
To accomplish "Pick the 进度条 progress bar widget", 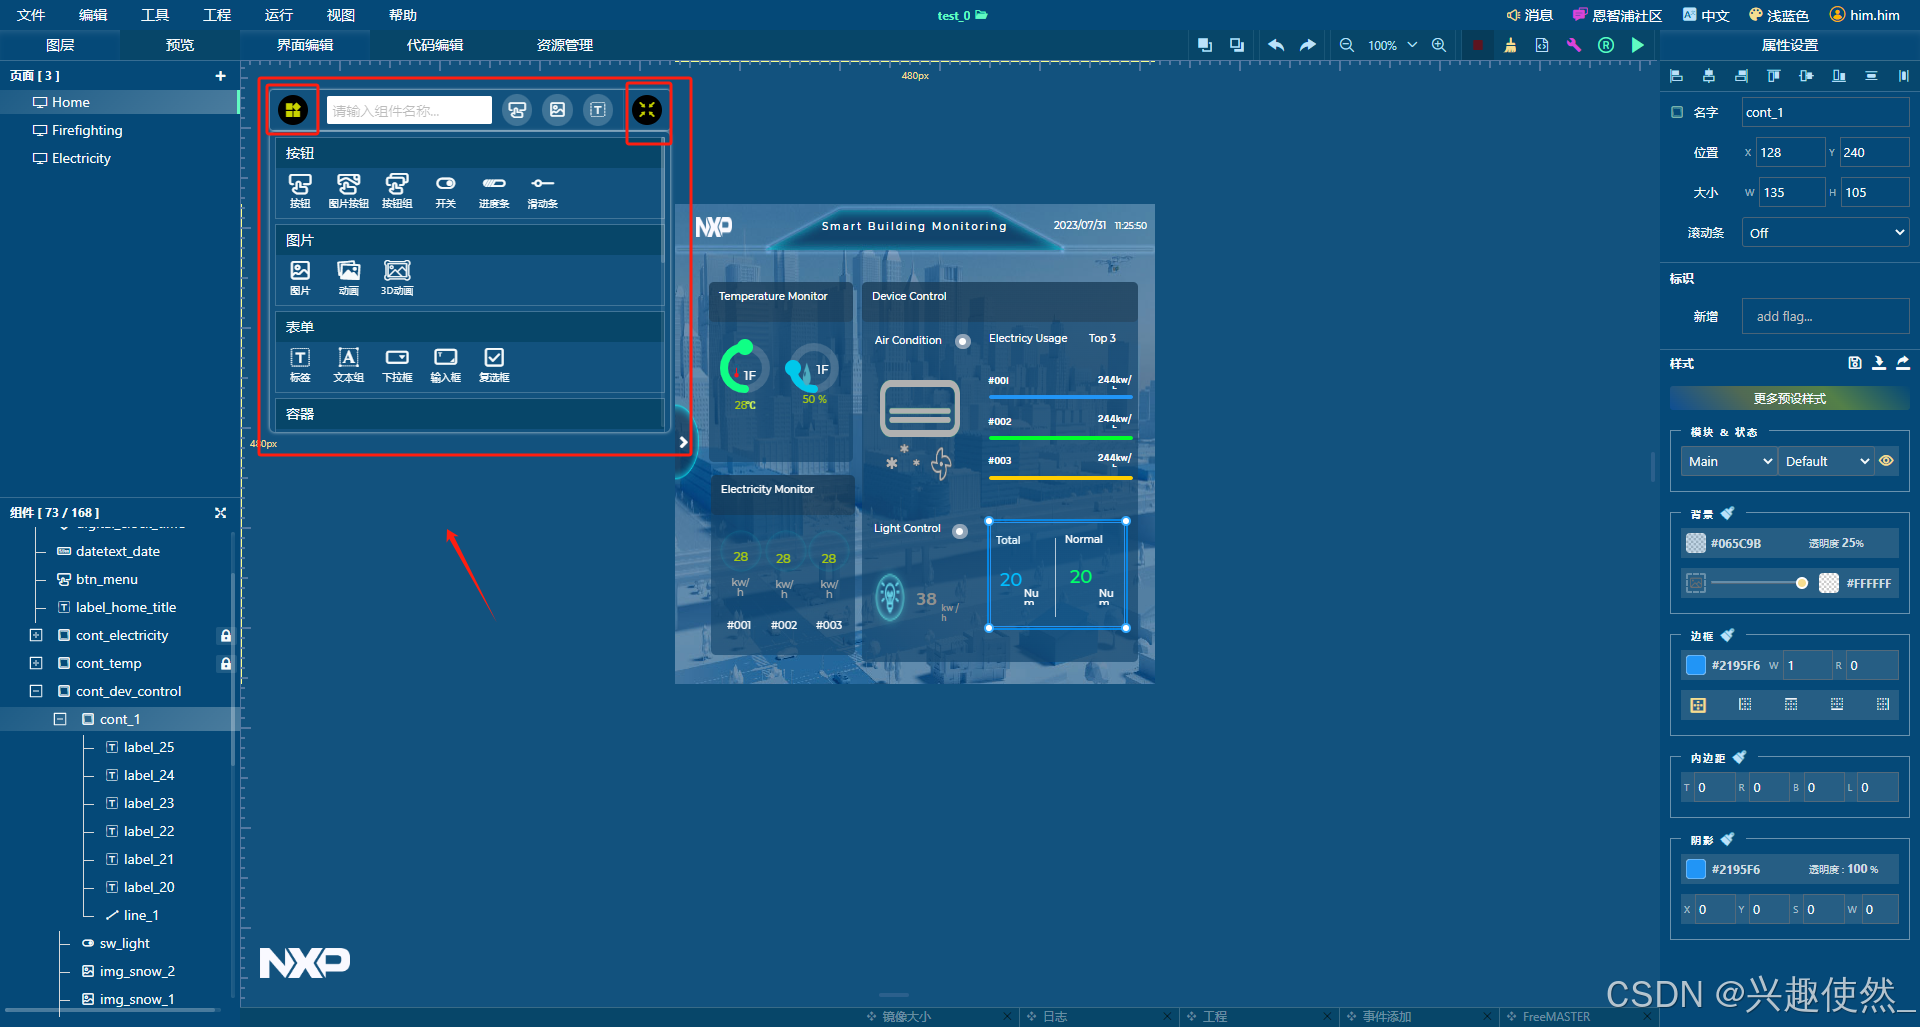I will coord(494,190).
